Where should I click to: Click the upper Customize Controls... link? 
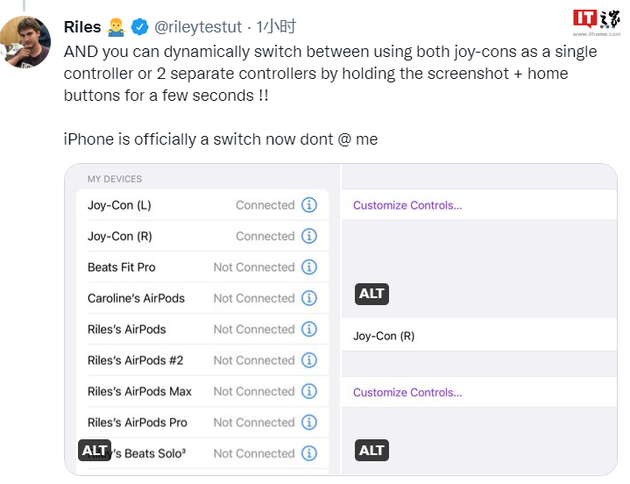click(407, 205)
